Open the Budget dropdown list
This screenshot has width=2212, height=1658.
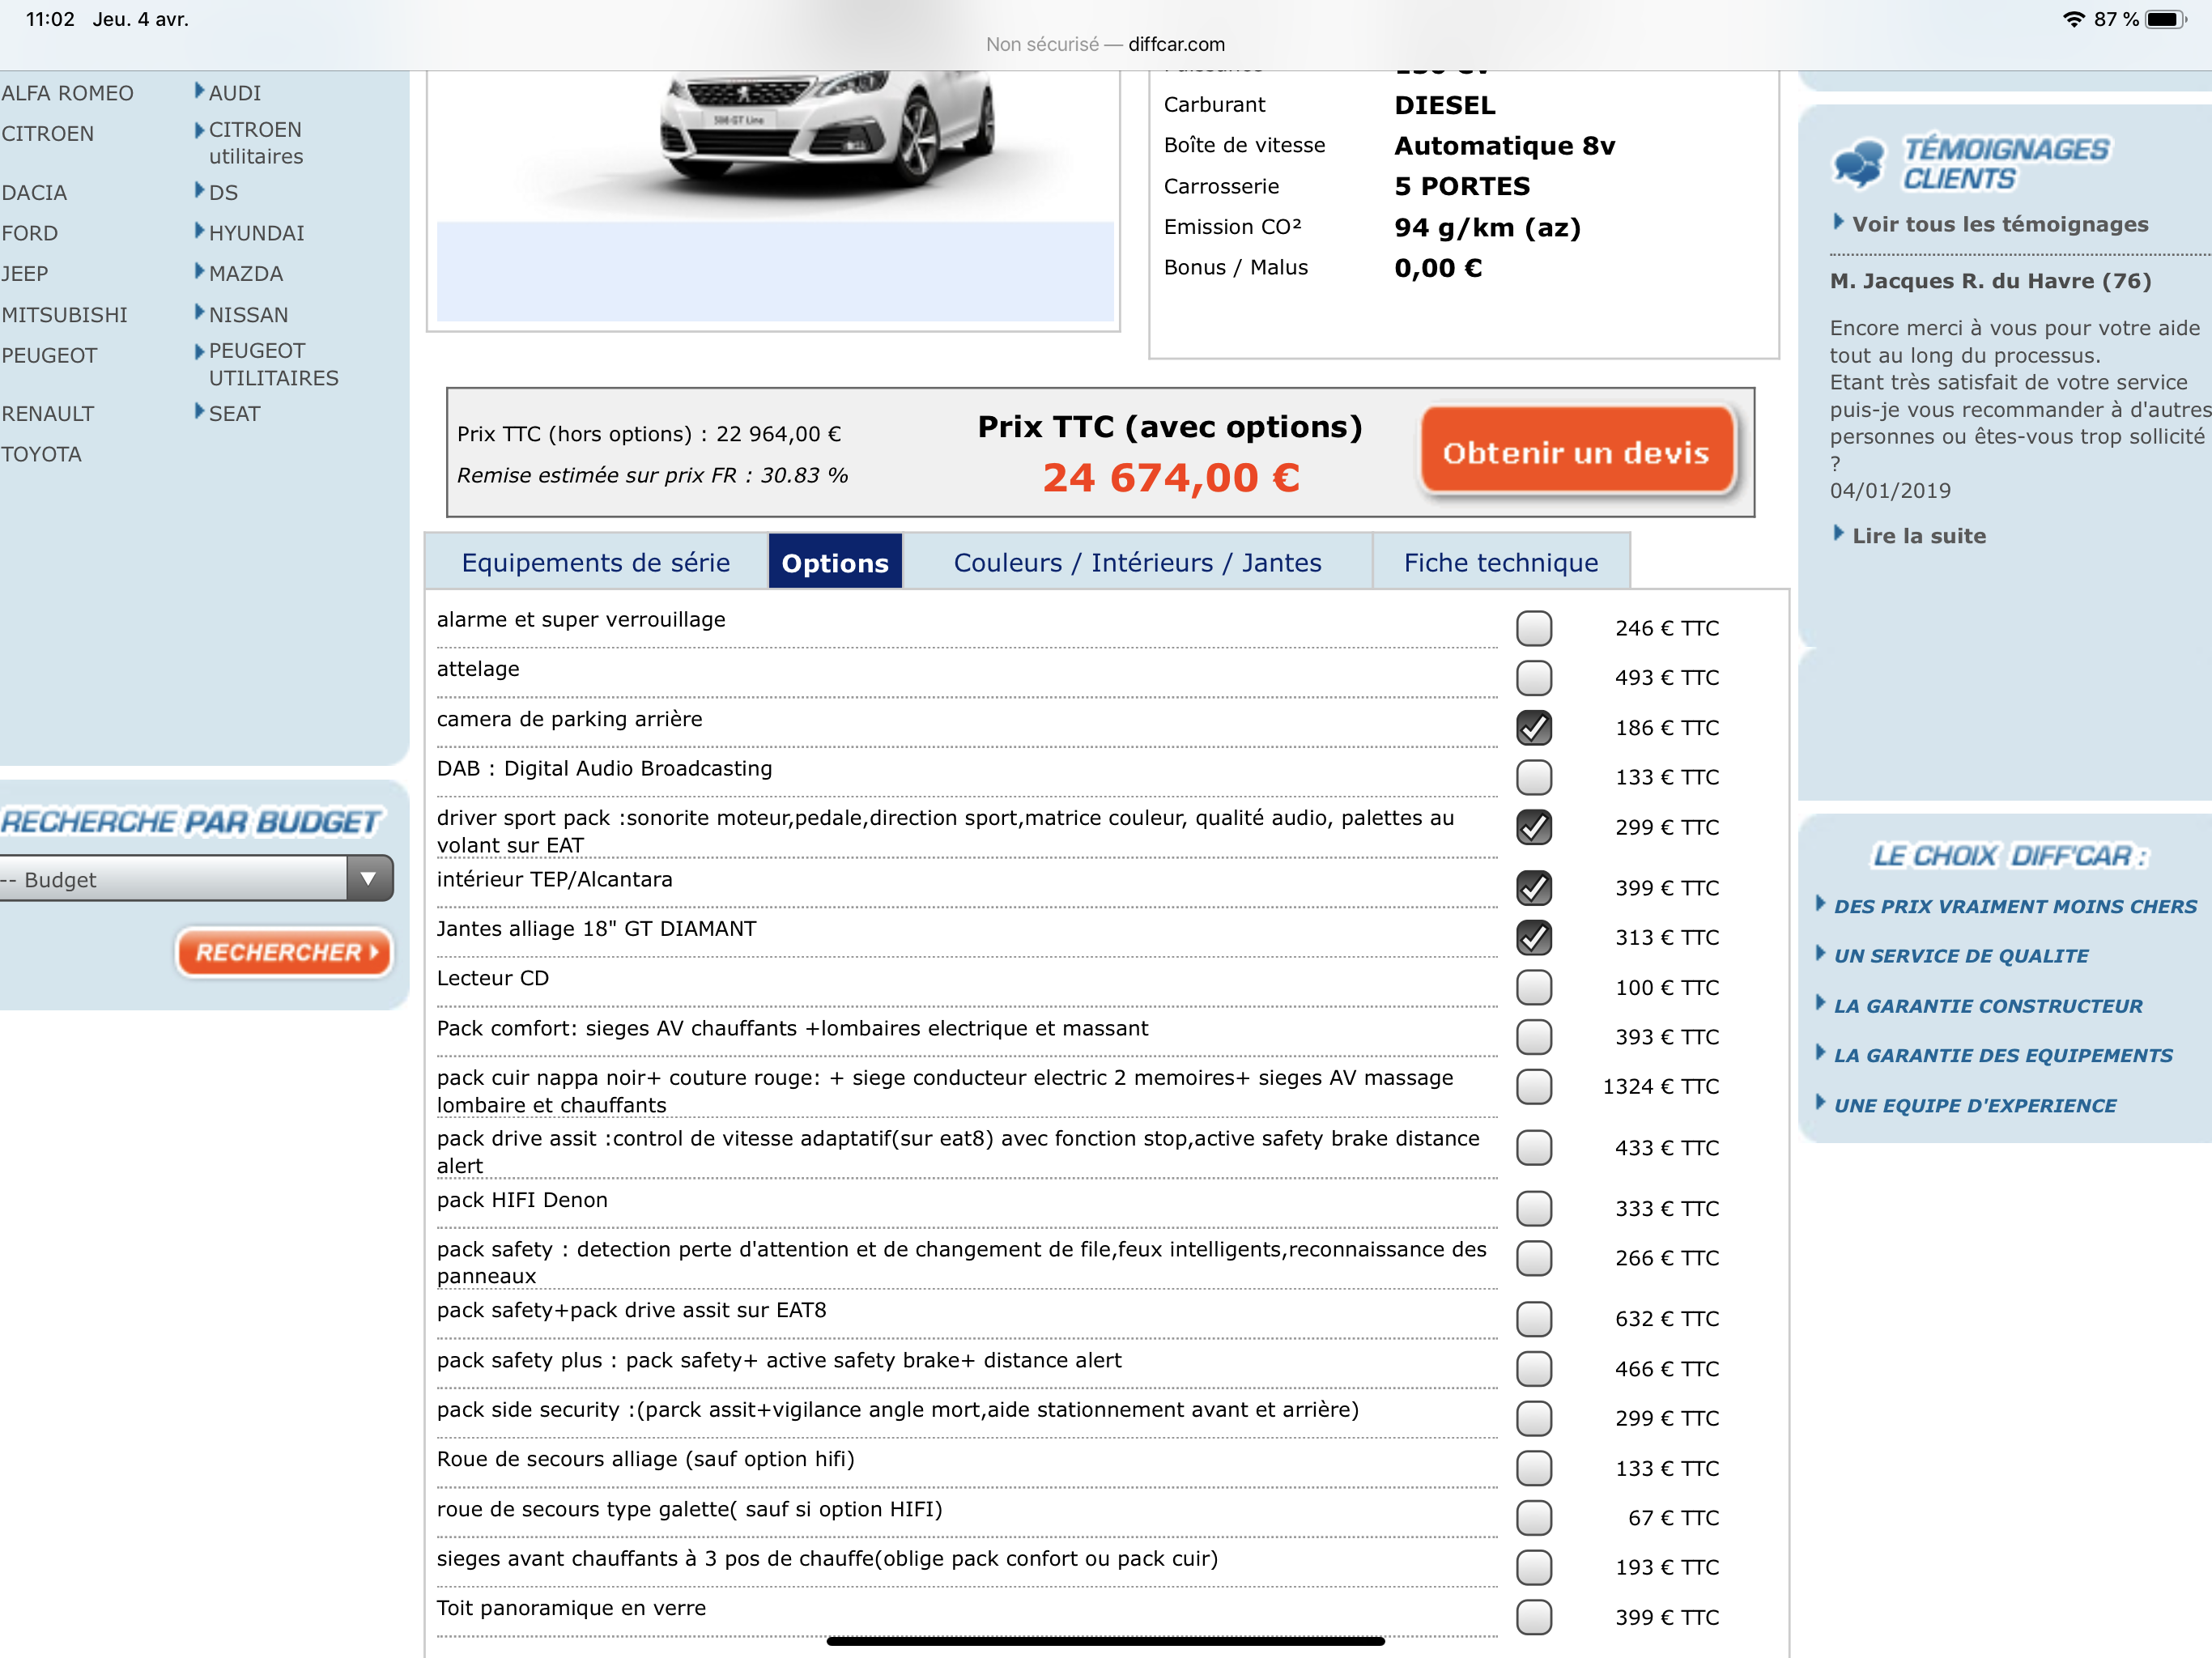(x=196, y=878)
